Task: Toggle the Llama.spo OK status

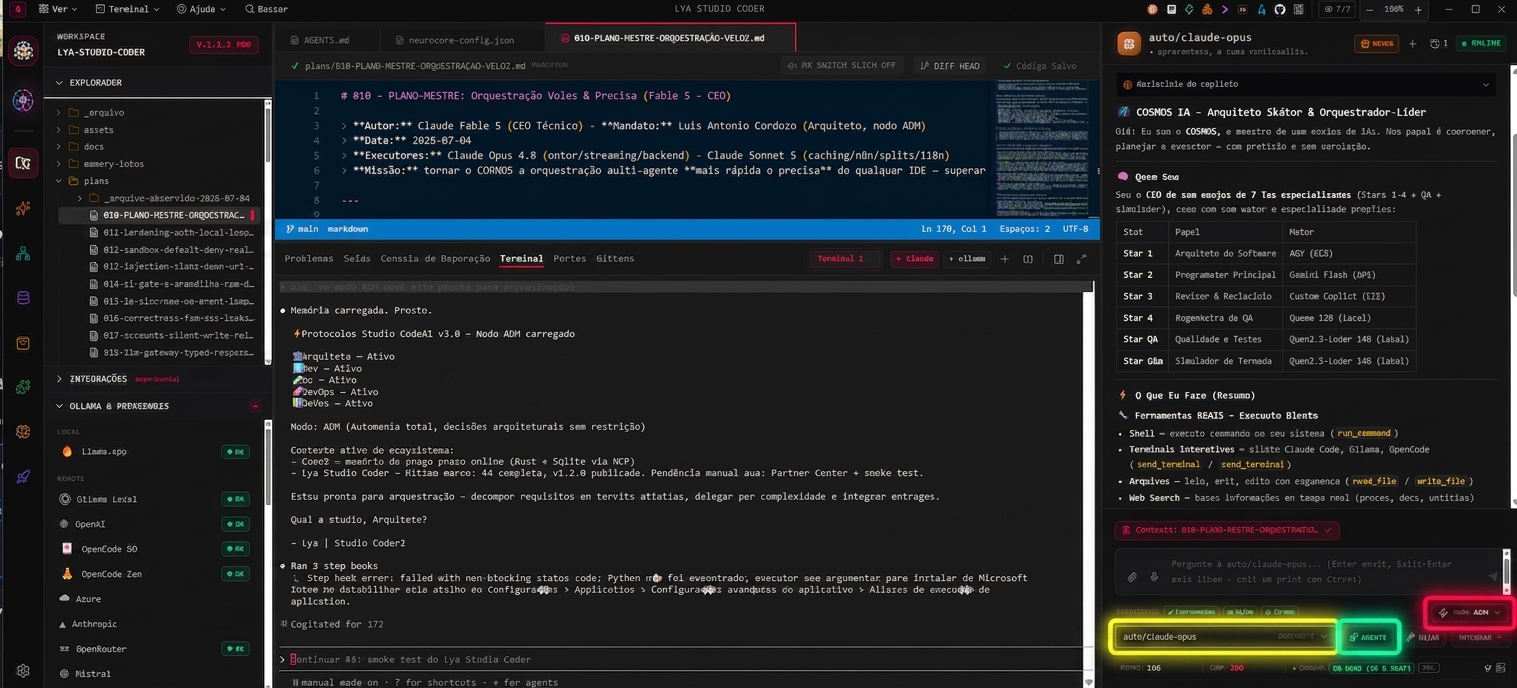Action: (x=235, y=452)
